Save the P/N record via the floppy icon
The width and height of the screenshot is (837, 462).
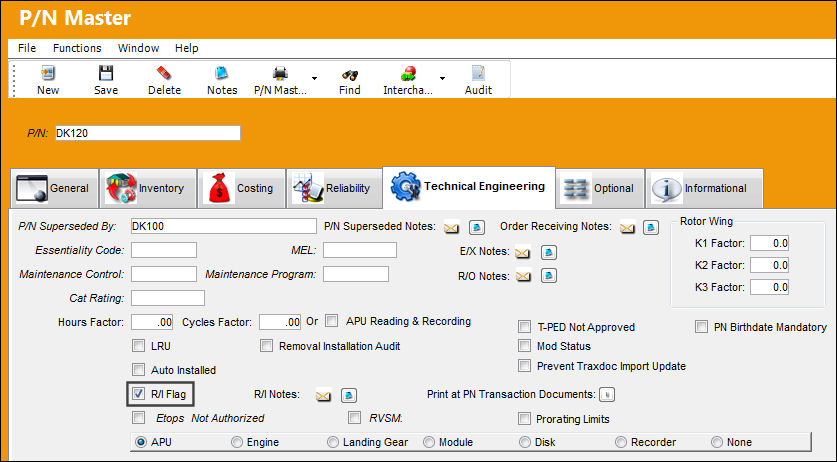coord(106,73)
